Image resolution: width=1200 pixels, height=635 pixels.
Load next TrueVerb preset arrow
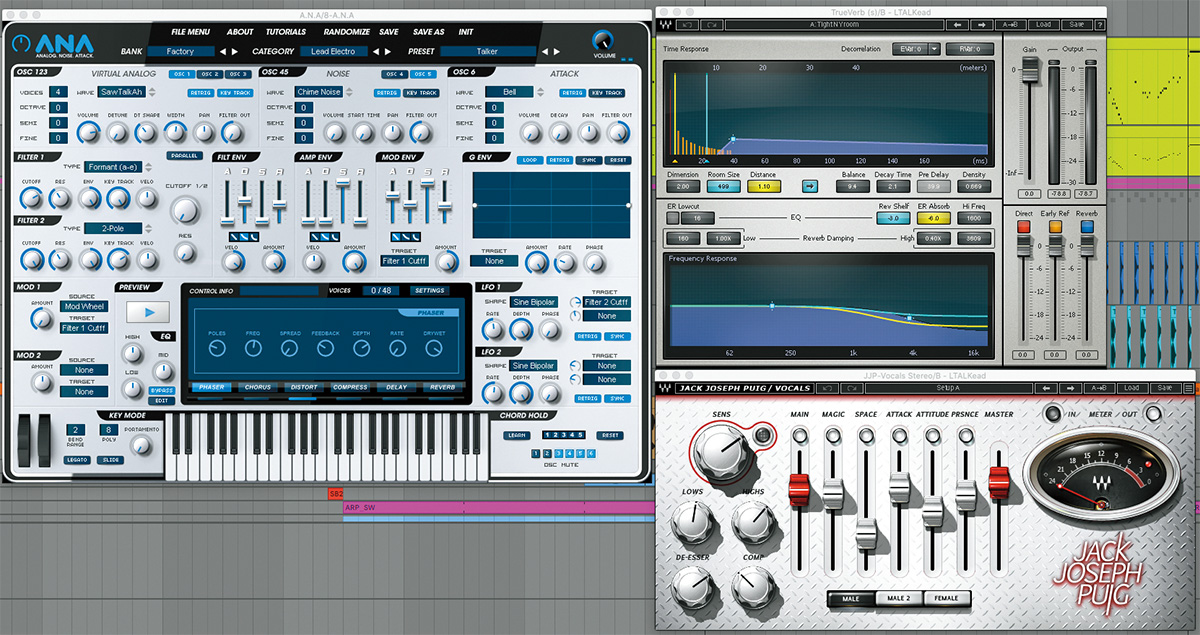(x=984, y=24)
